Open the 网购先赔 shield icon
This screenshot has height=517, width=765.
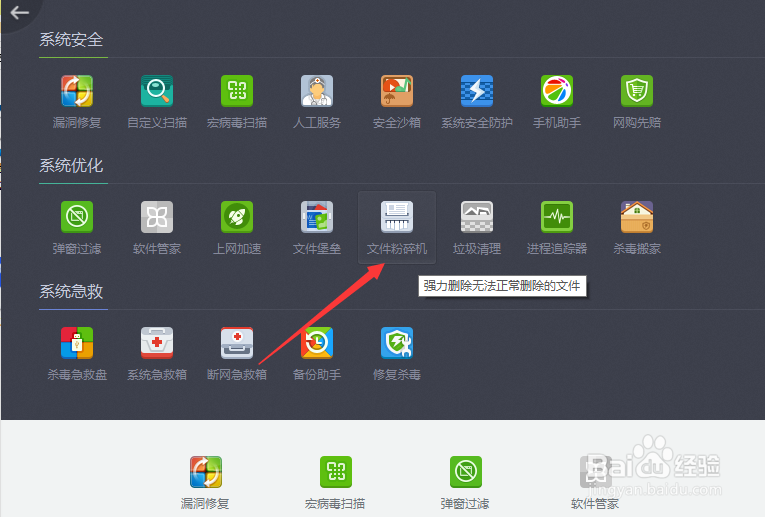click(x=637, y=91)
